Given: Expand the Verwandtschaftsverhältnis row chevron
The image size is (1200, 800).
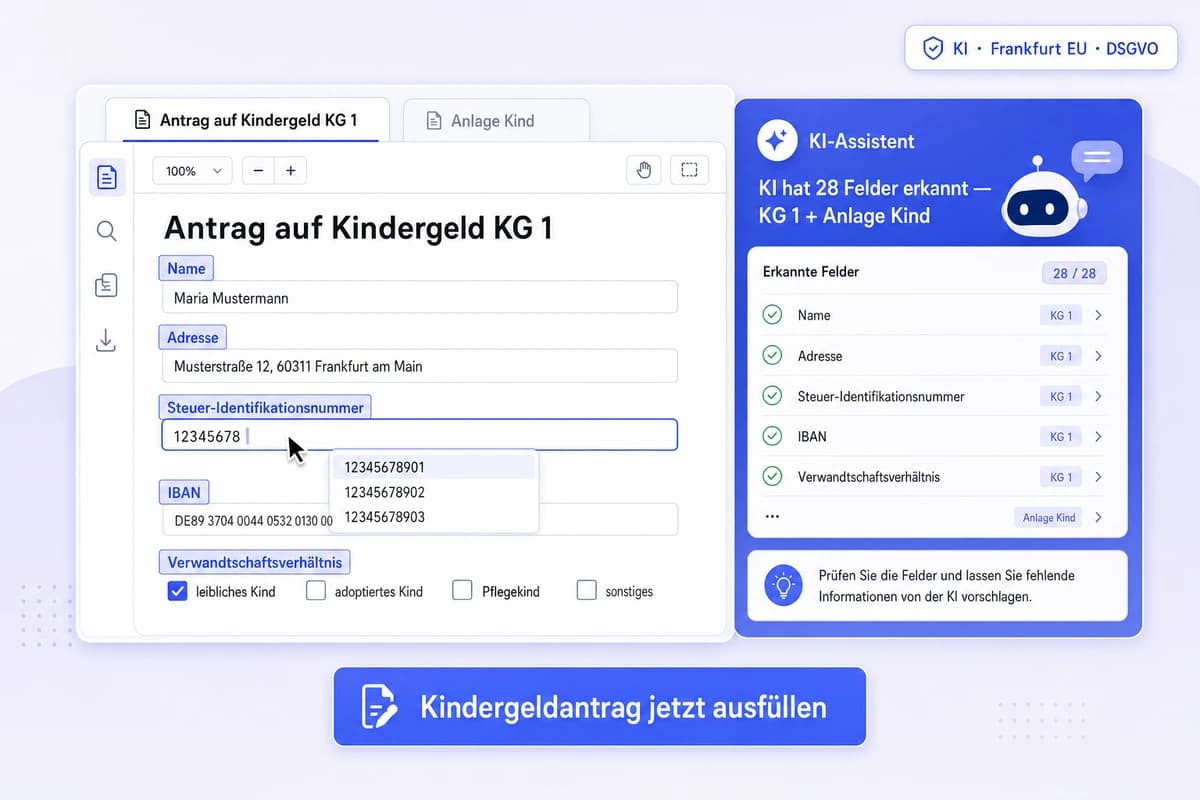Looking at the screenshot, I should pos(1098,477).
